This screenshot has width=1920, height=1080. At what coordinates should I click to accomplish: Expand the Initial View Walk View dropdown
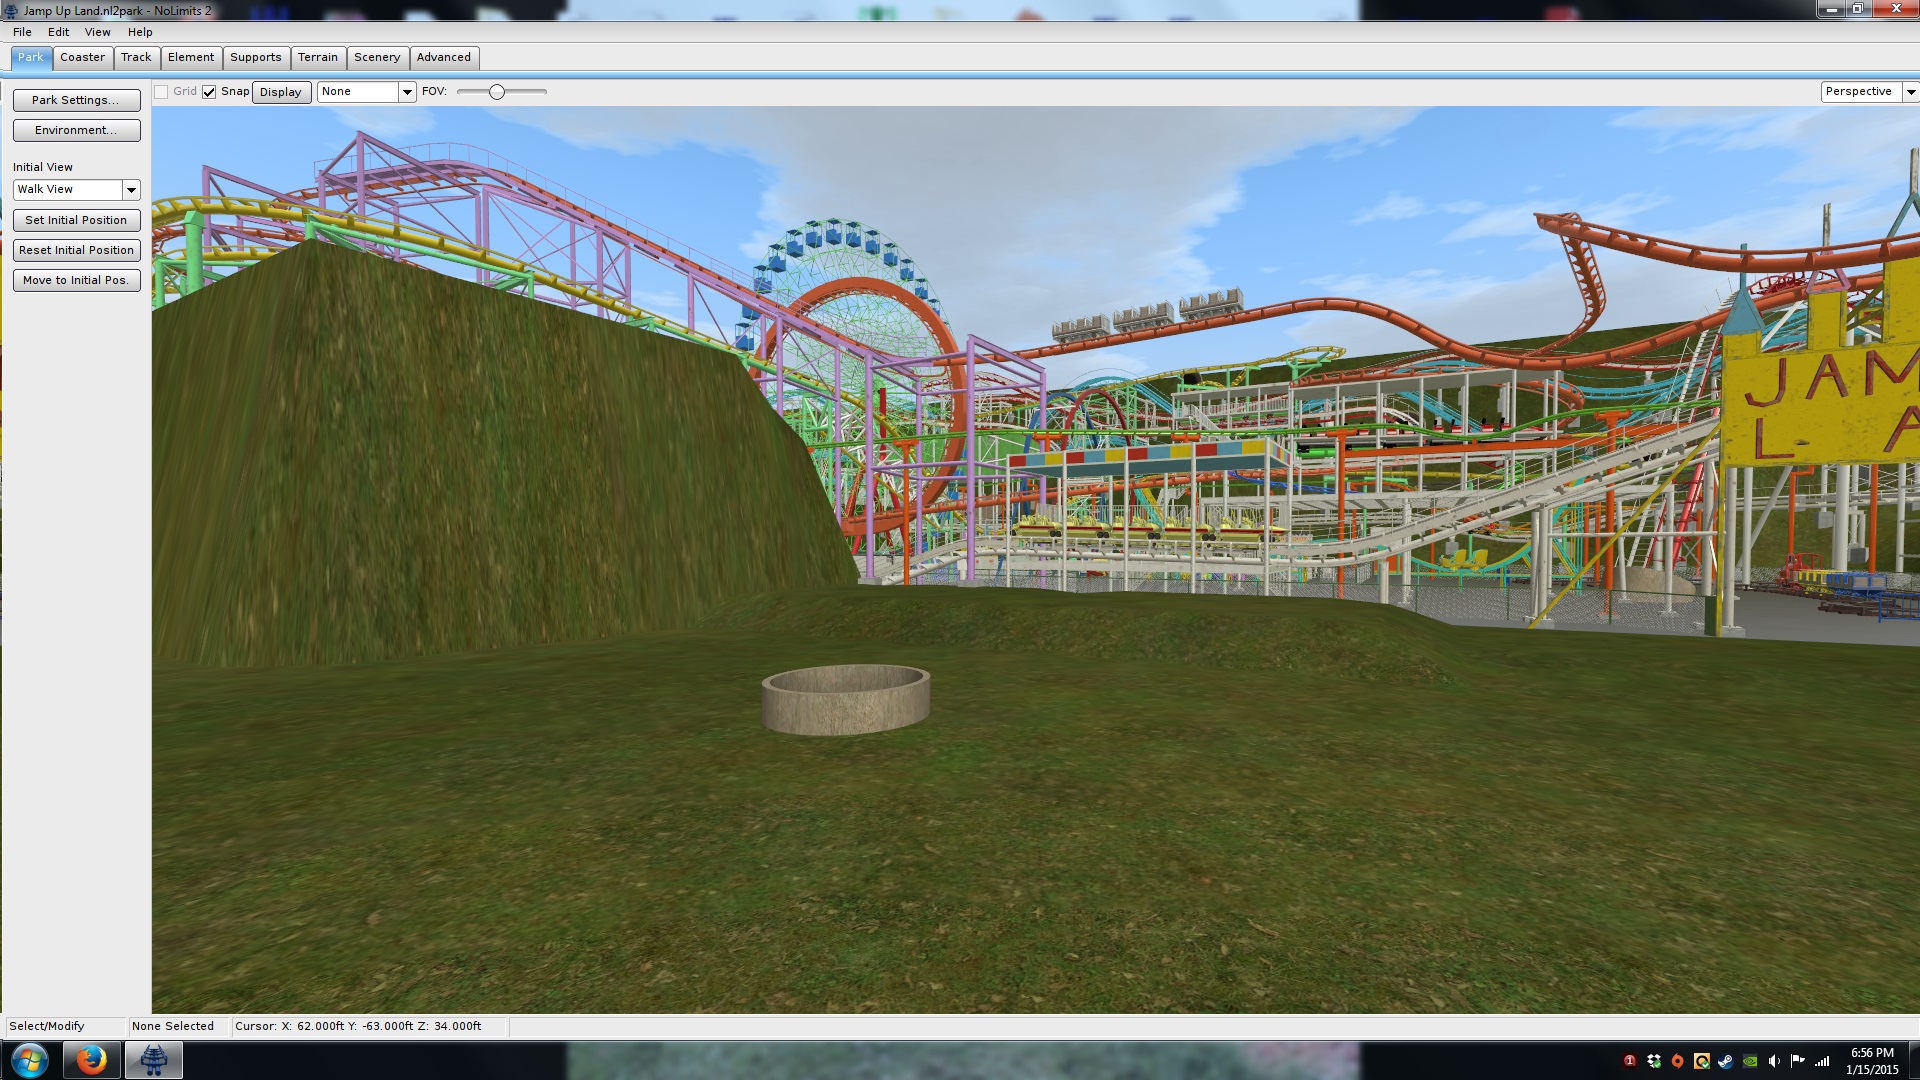coord(131,190)
